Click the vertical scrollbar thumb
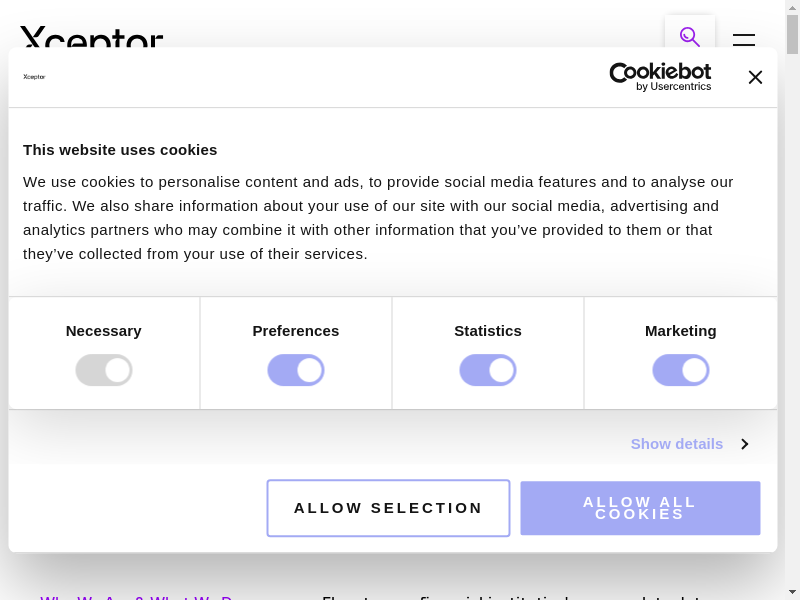The image size is (800, 600). tap(792, 35)
